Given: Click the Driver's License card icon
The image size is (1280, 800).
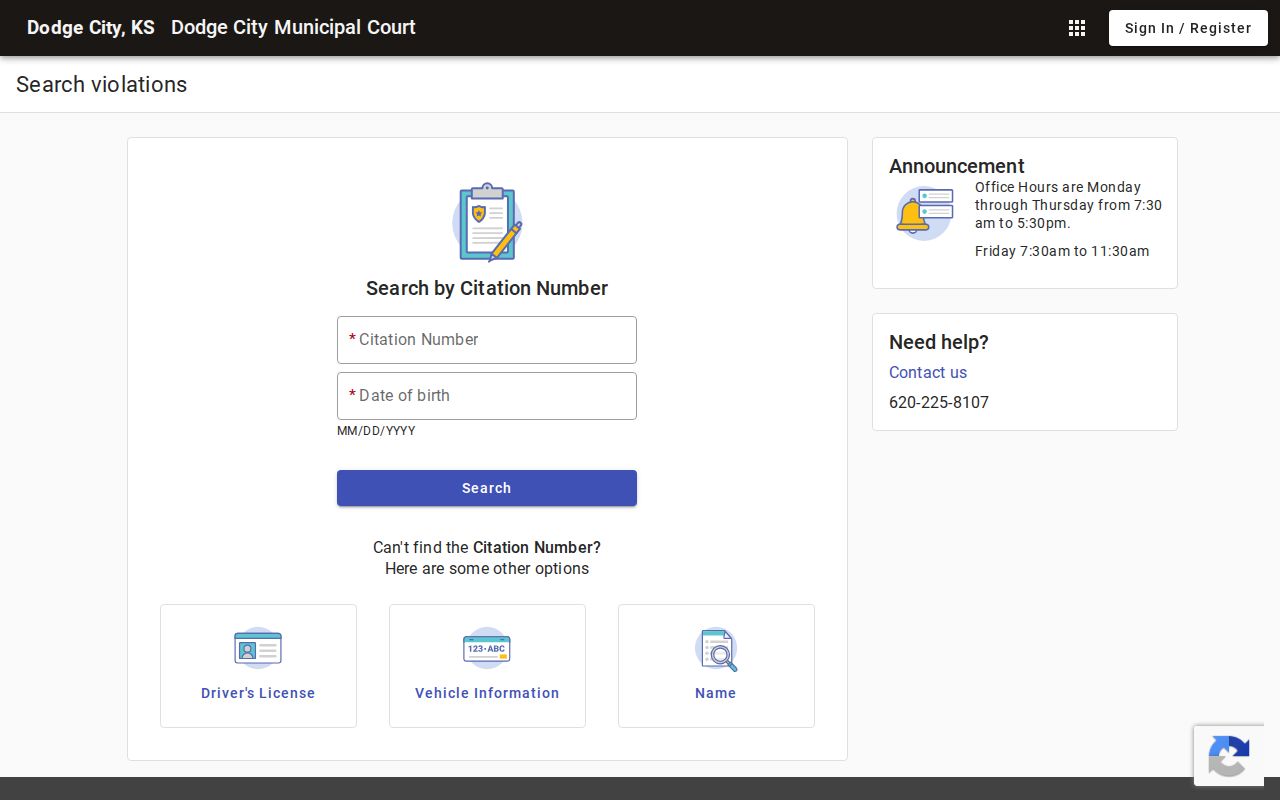Looking at the screenshot, I should point(258,648).
